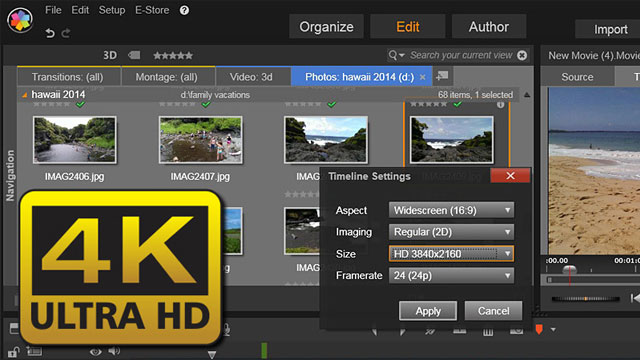Select the orange-highlighted selected photo thumbnail

(x=451, y=140)
